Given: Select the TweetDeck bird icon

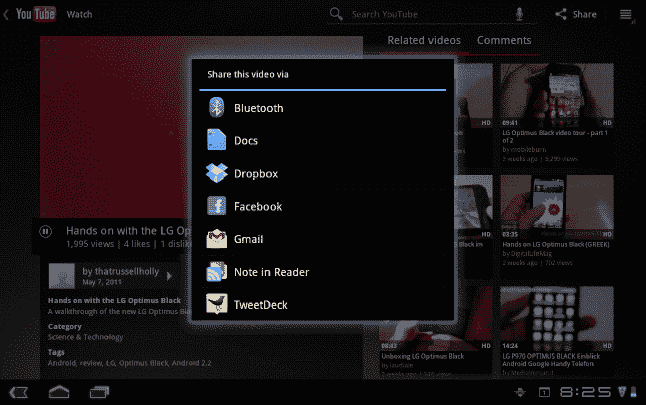Looking at the screenshot, I should click(x=216, y=304).
